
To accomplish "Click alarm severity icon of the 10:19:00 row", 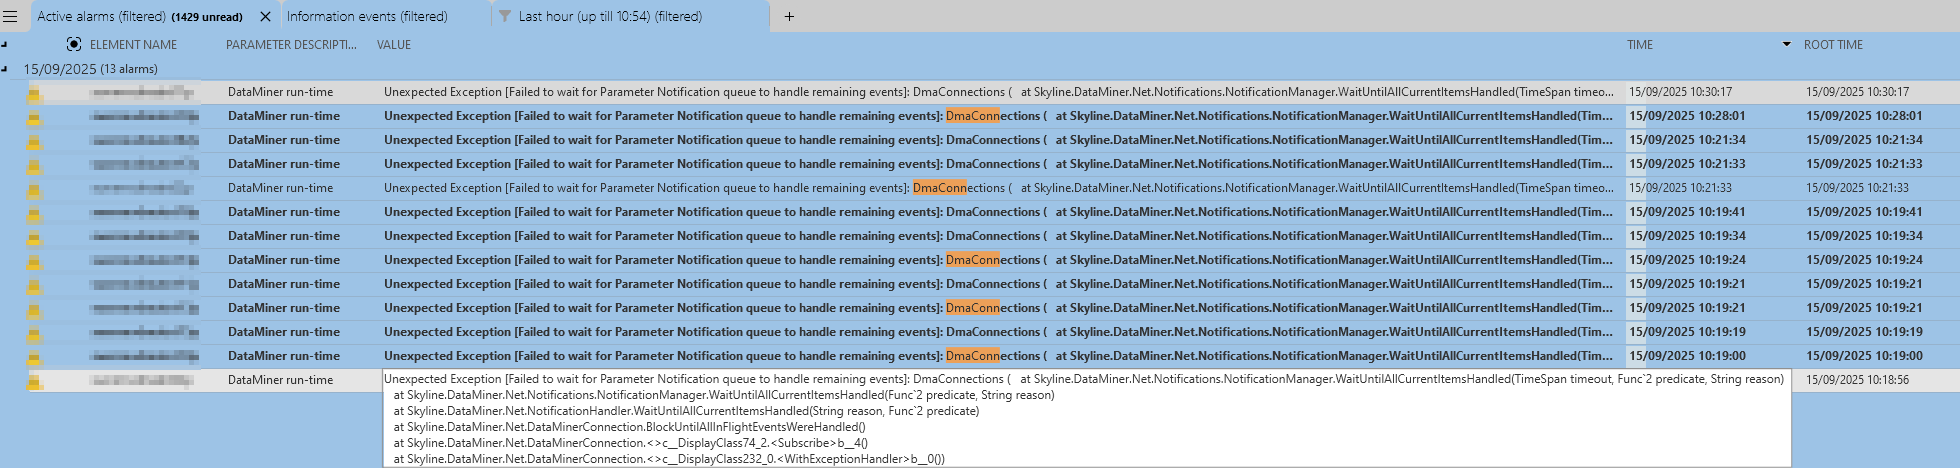I will tap(34, 357).
